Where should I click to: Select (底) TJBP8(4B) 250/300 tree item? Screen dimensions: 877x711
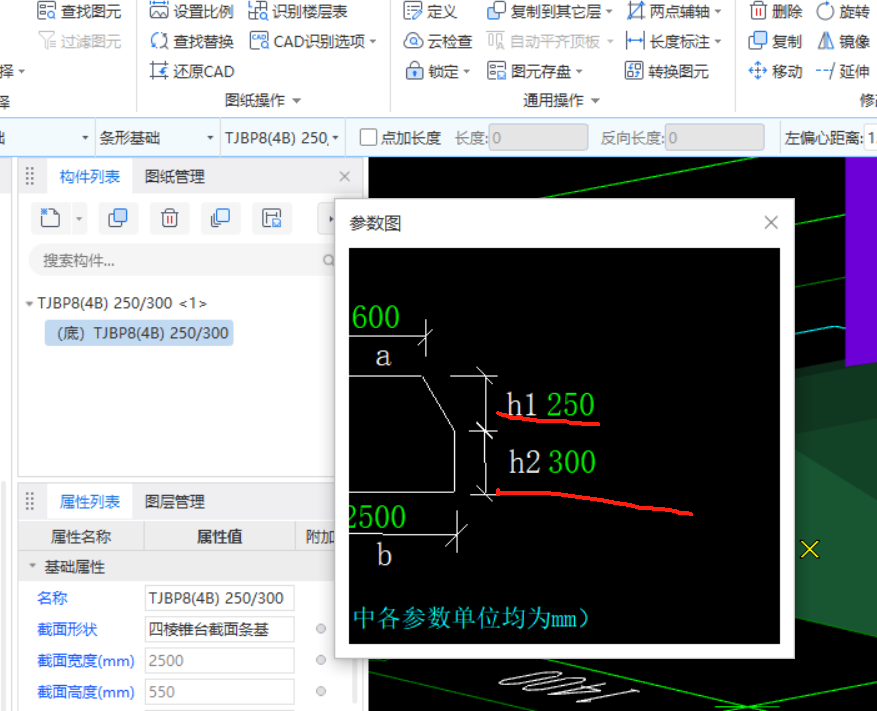[139, 333]
